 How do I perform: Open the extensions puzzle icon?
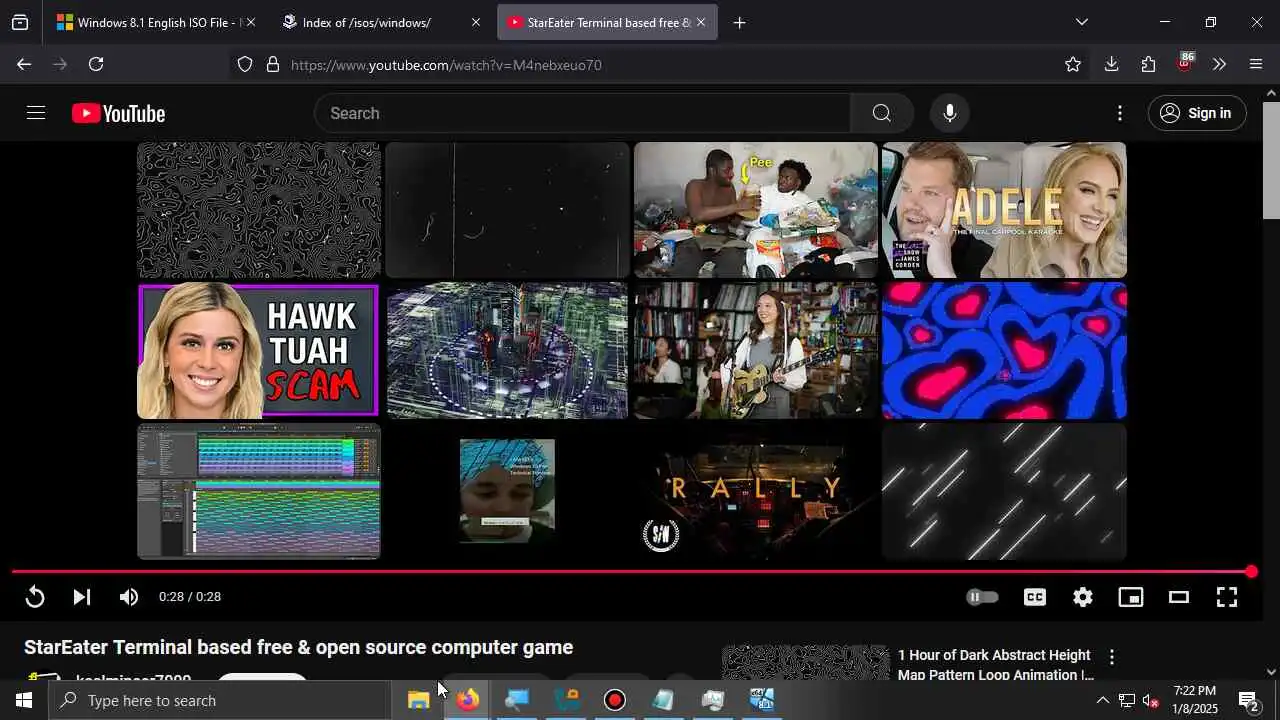tap(1148, 64)
